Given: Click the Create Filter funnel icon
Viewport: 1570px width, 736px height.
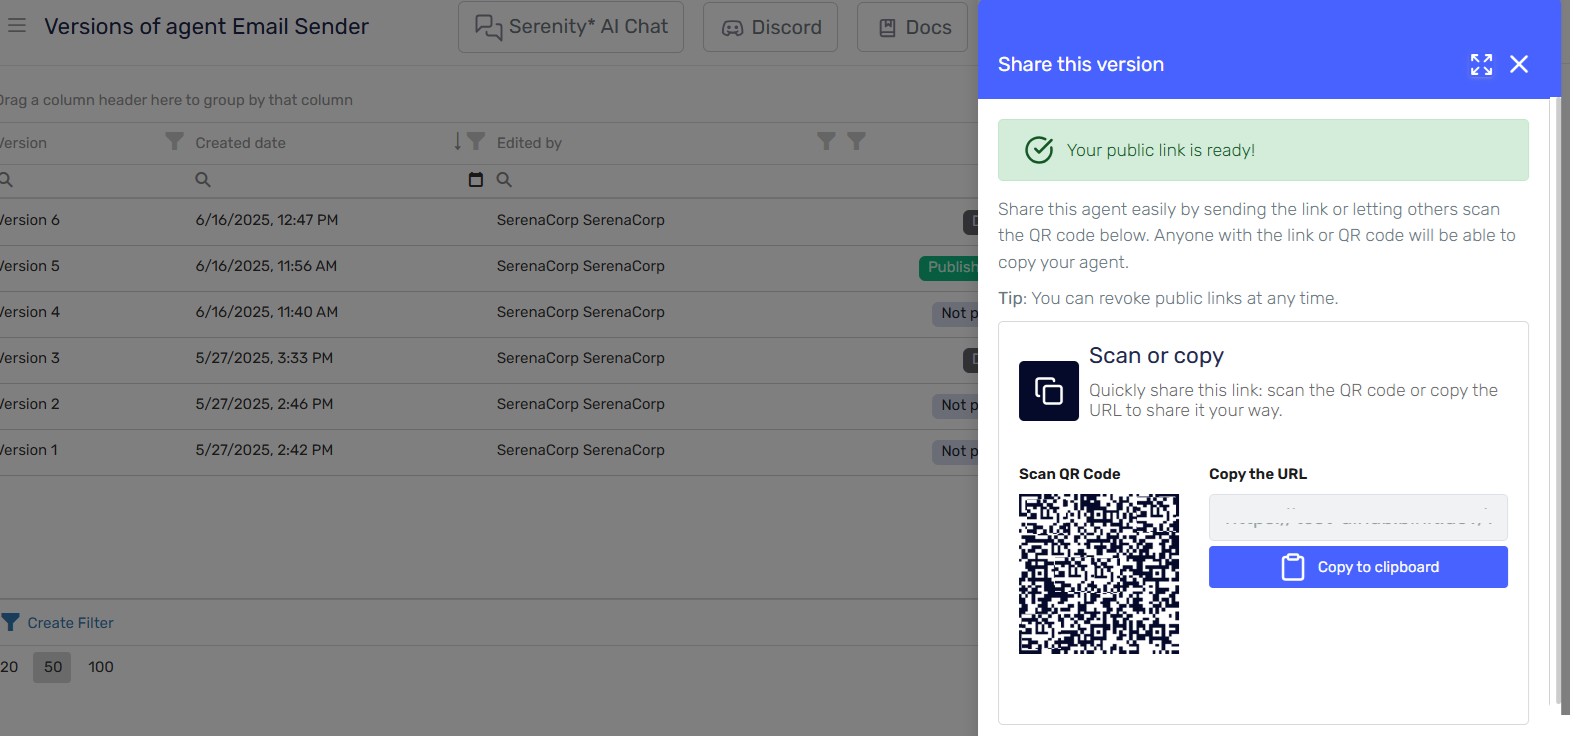Looking at the screenshot, I should pyautogui.click(x=10, y=622).
